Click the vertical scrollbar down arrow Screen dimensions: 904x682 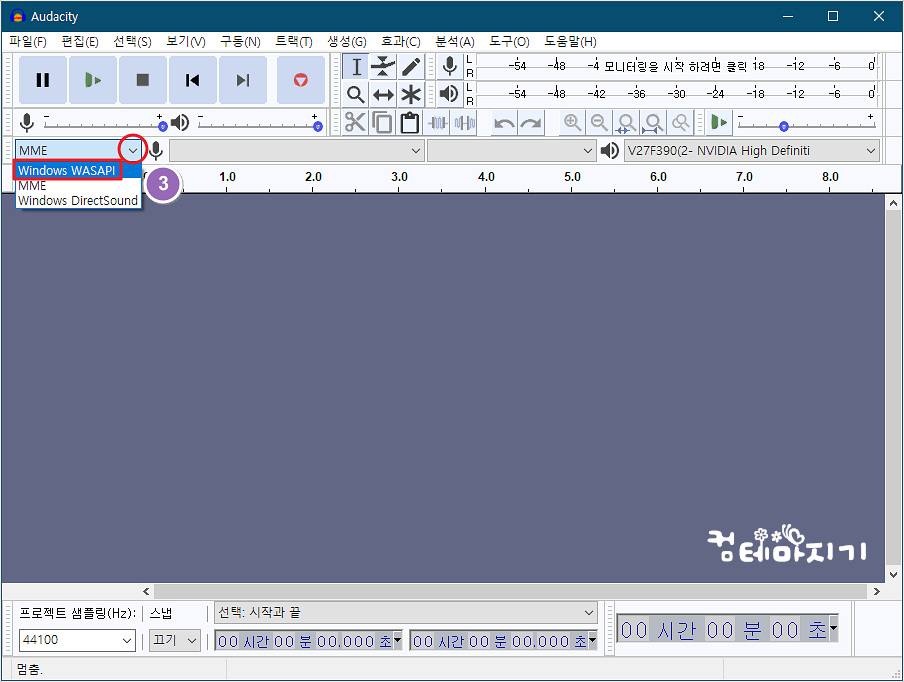tap(893, 574)
